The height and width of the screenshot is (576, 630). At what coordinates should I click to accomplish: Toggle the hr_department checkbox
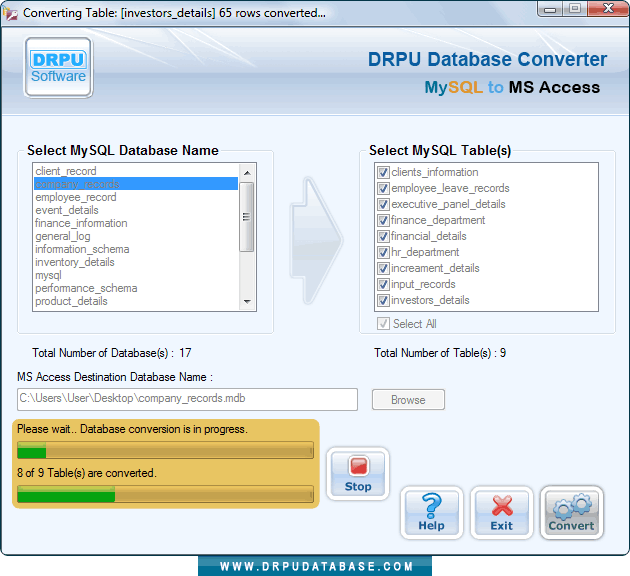[383, 252]
